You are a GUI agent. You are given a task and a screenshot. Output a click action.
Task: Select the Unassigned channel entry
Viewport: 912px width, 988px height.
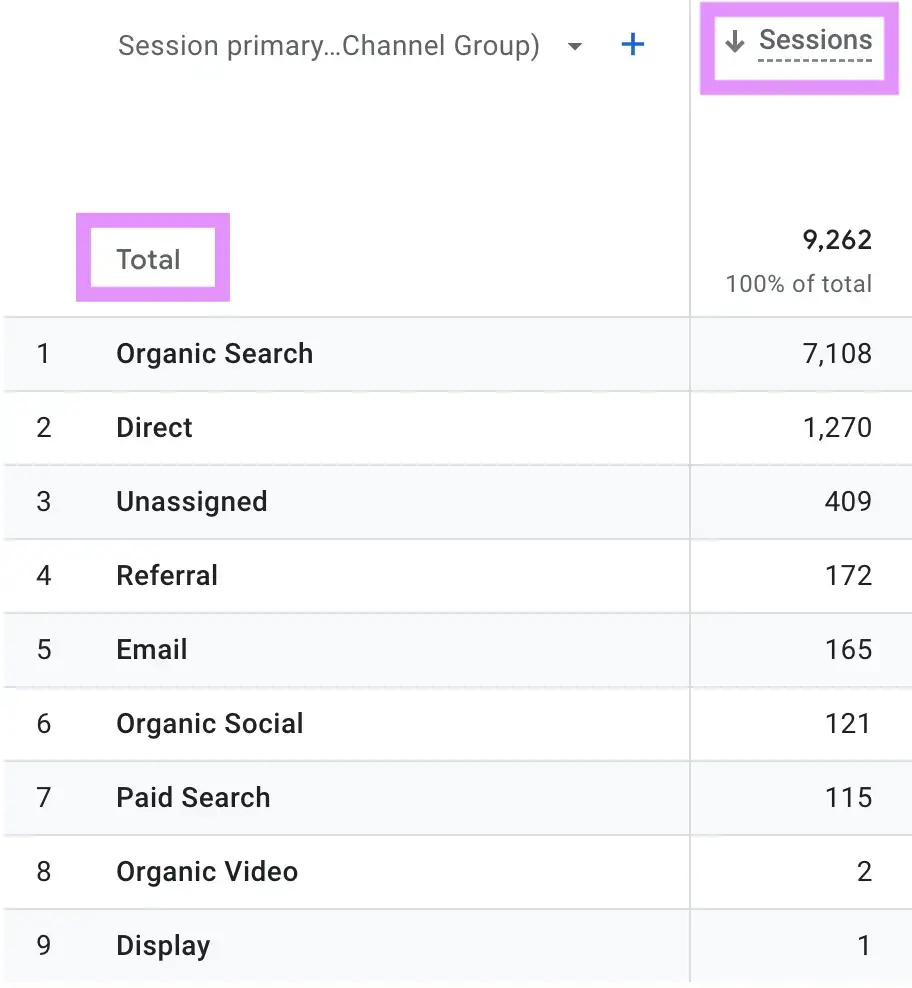click(191, 502)
